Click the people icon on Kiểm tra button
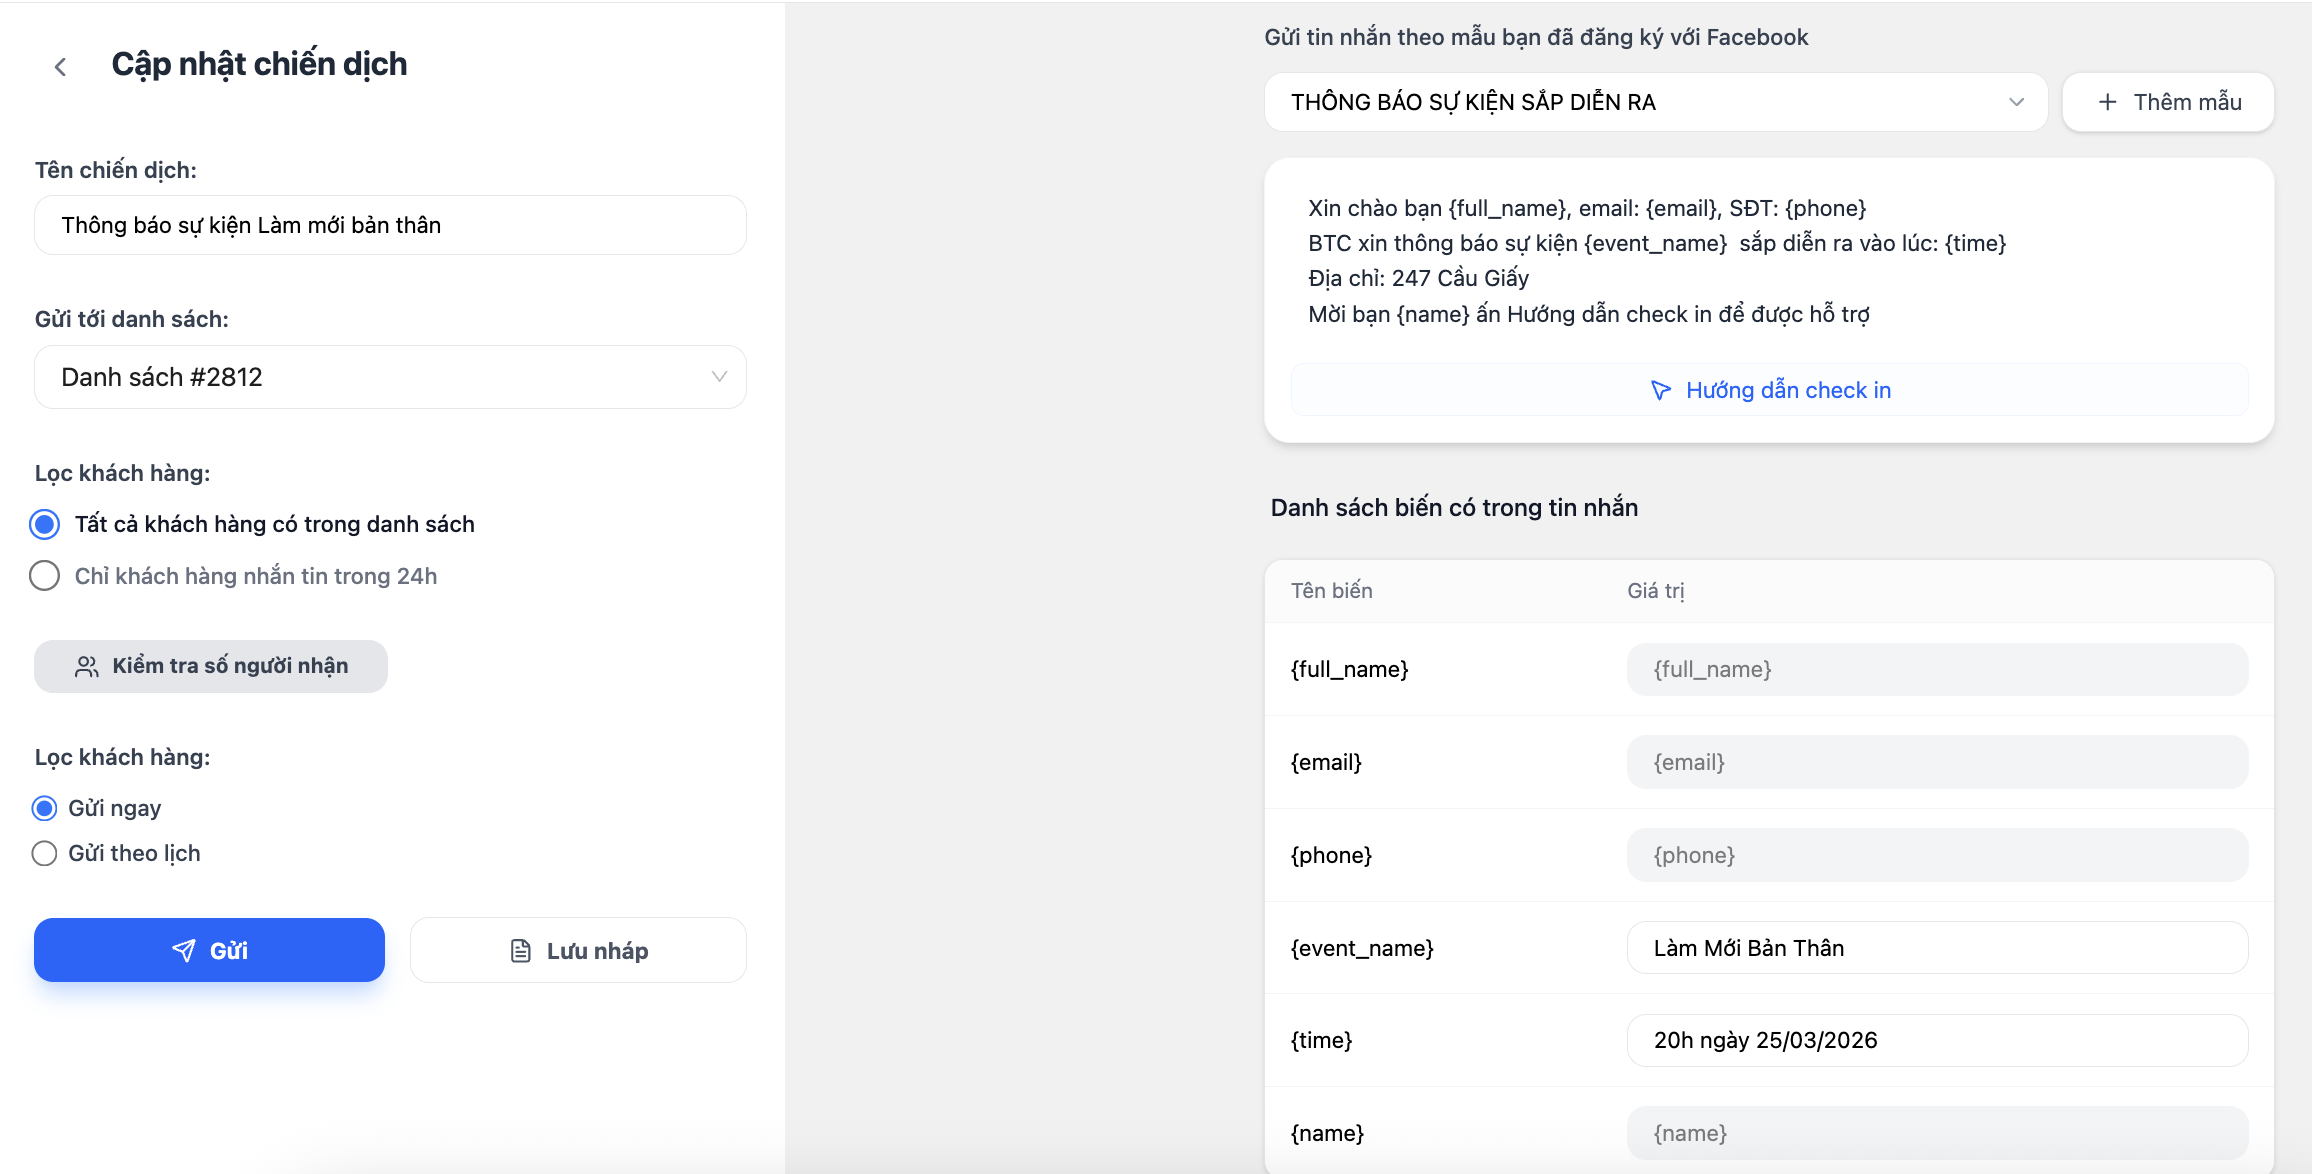 coord(87,667)
